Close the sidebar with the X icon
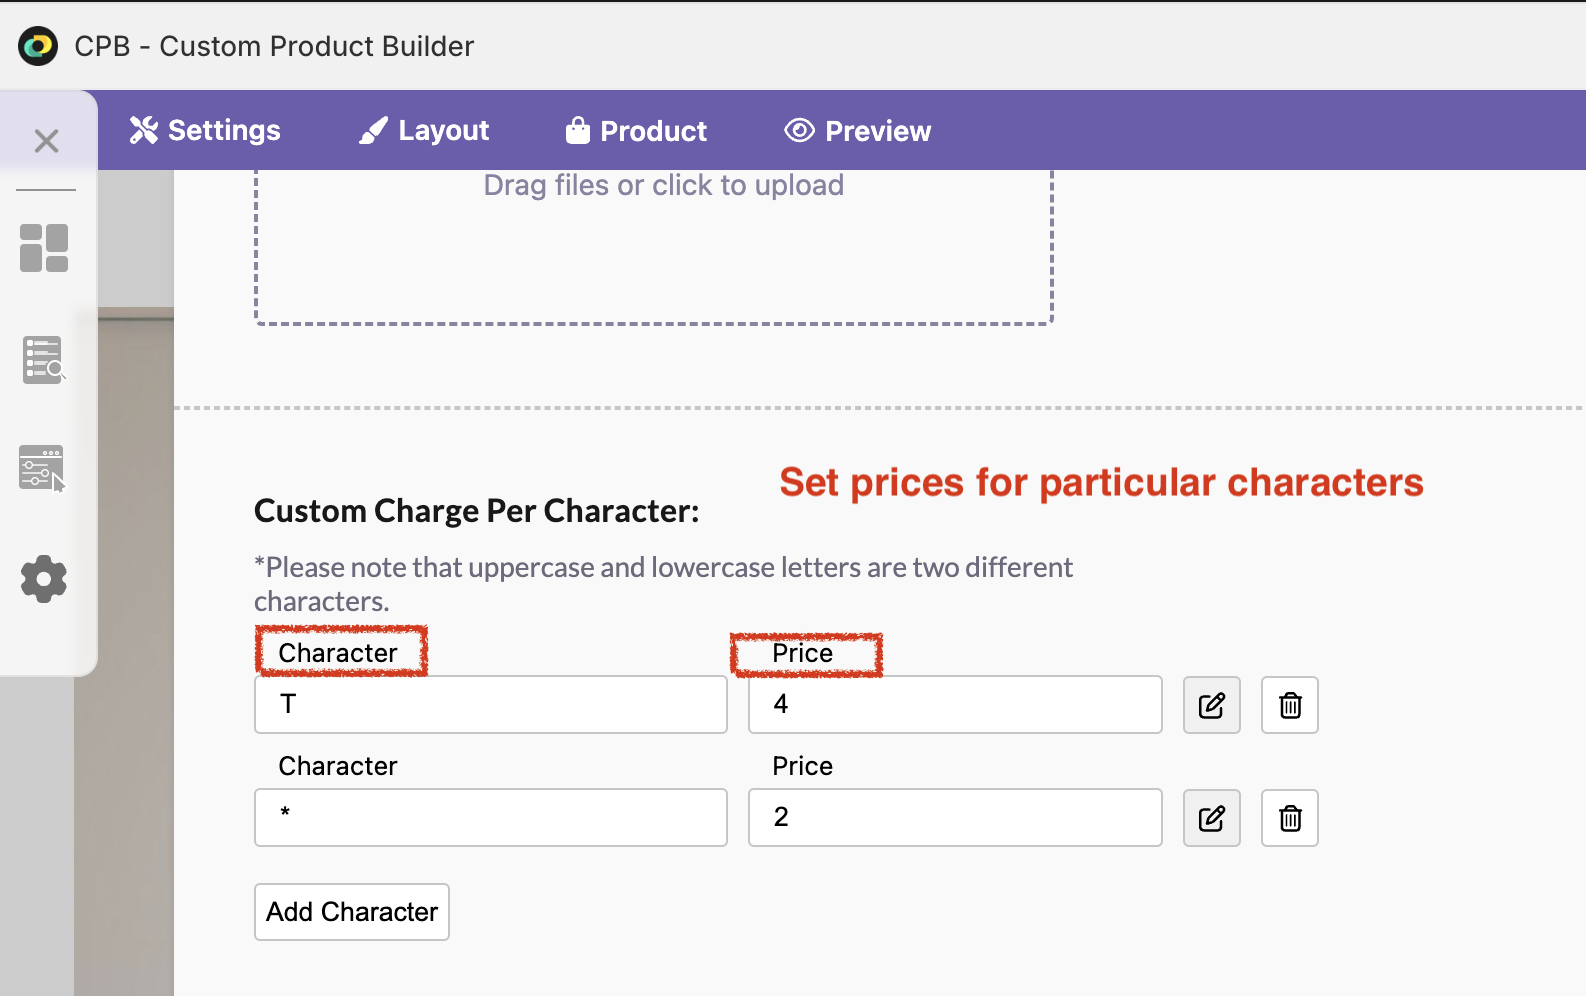 [46, 141]
